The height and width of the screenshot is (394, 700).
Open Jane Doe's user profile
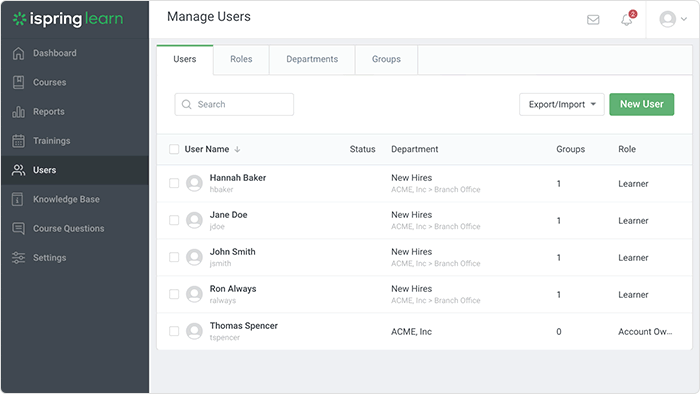(x=228, y=215)
